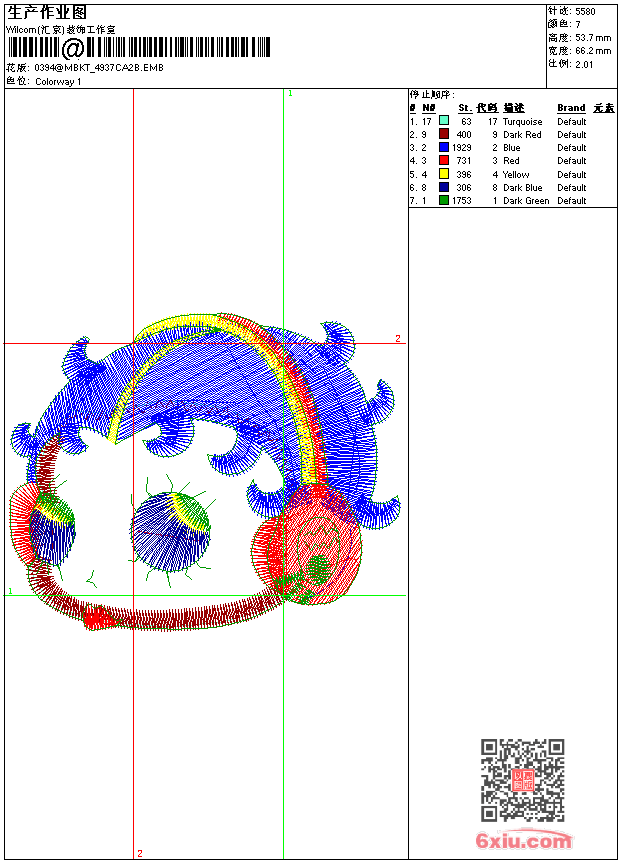Click the embroidered right eye of the character

pos(171,531)
